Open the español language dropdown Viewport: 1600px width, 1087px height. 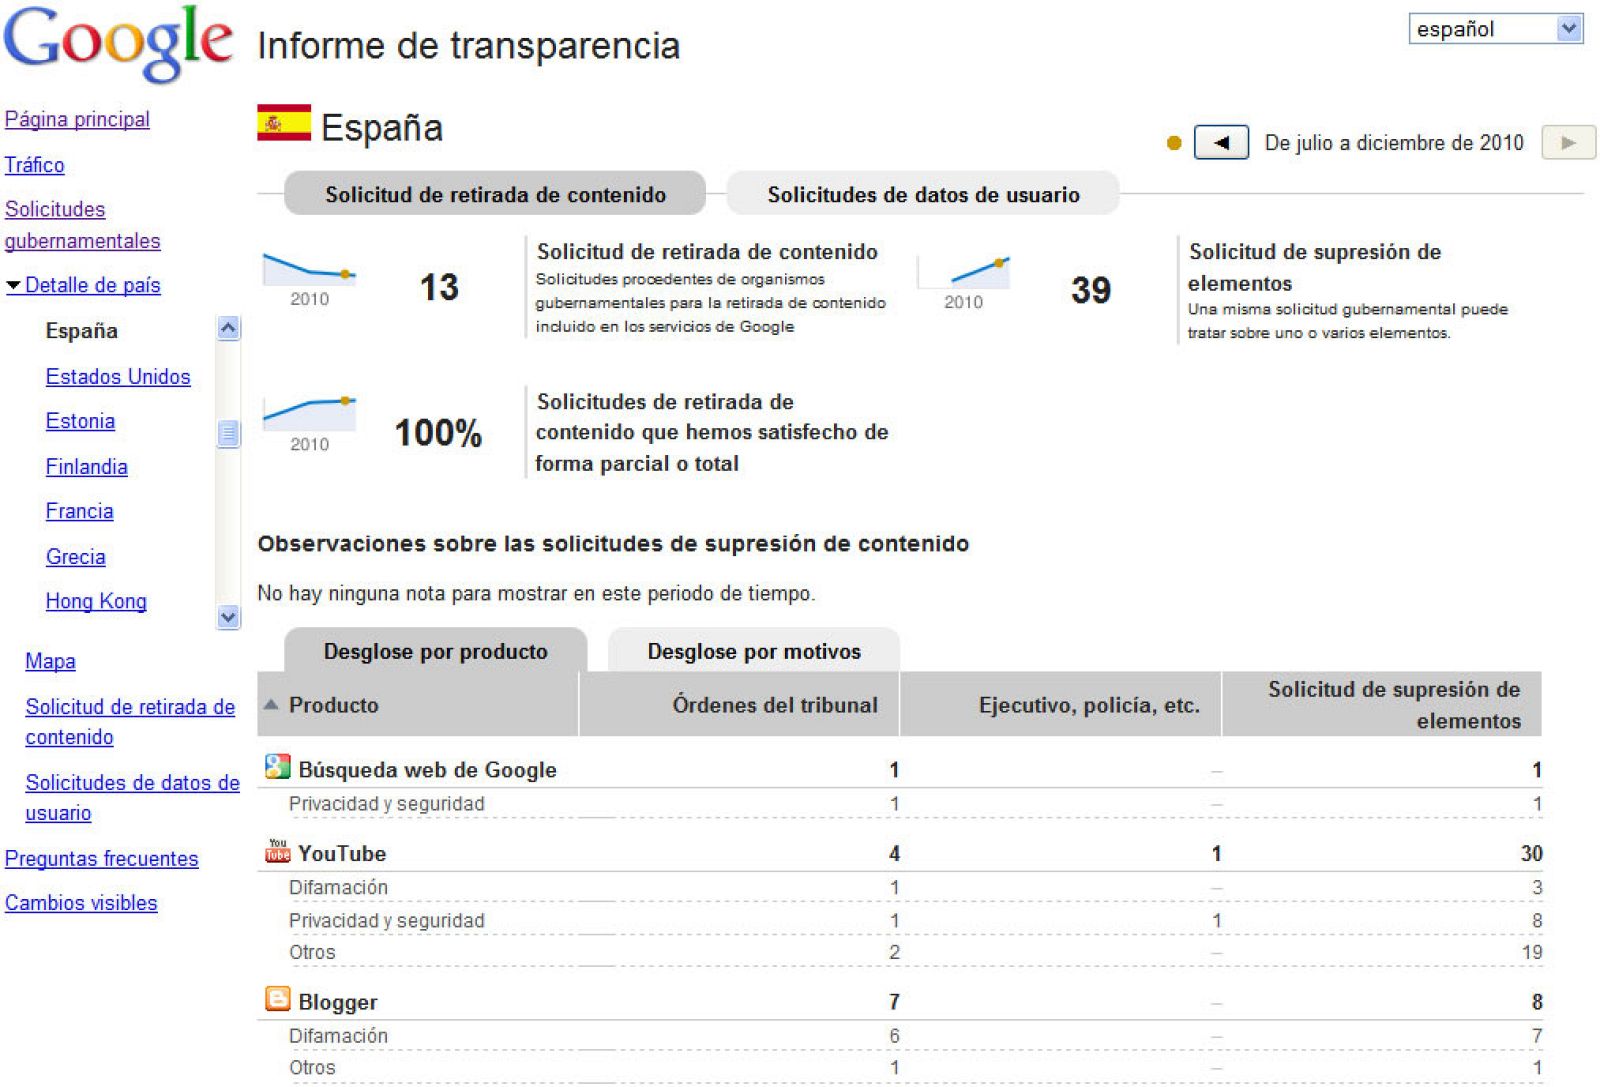(x=1494, y=27)
